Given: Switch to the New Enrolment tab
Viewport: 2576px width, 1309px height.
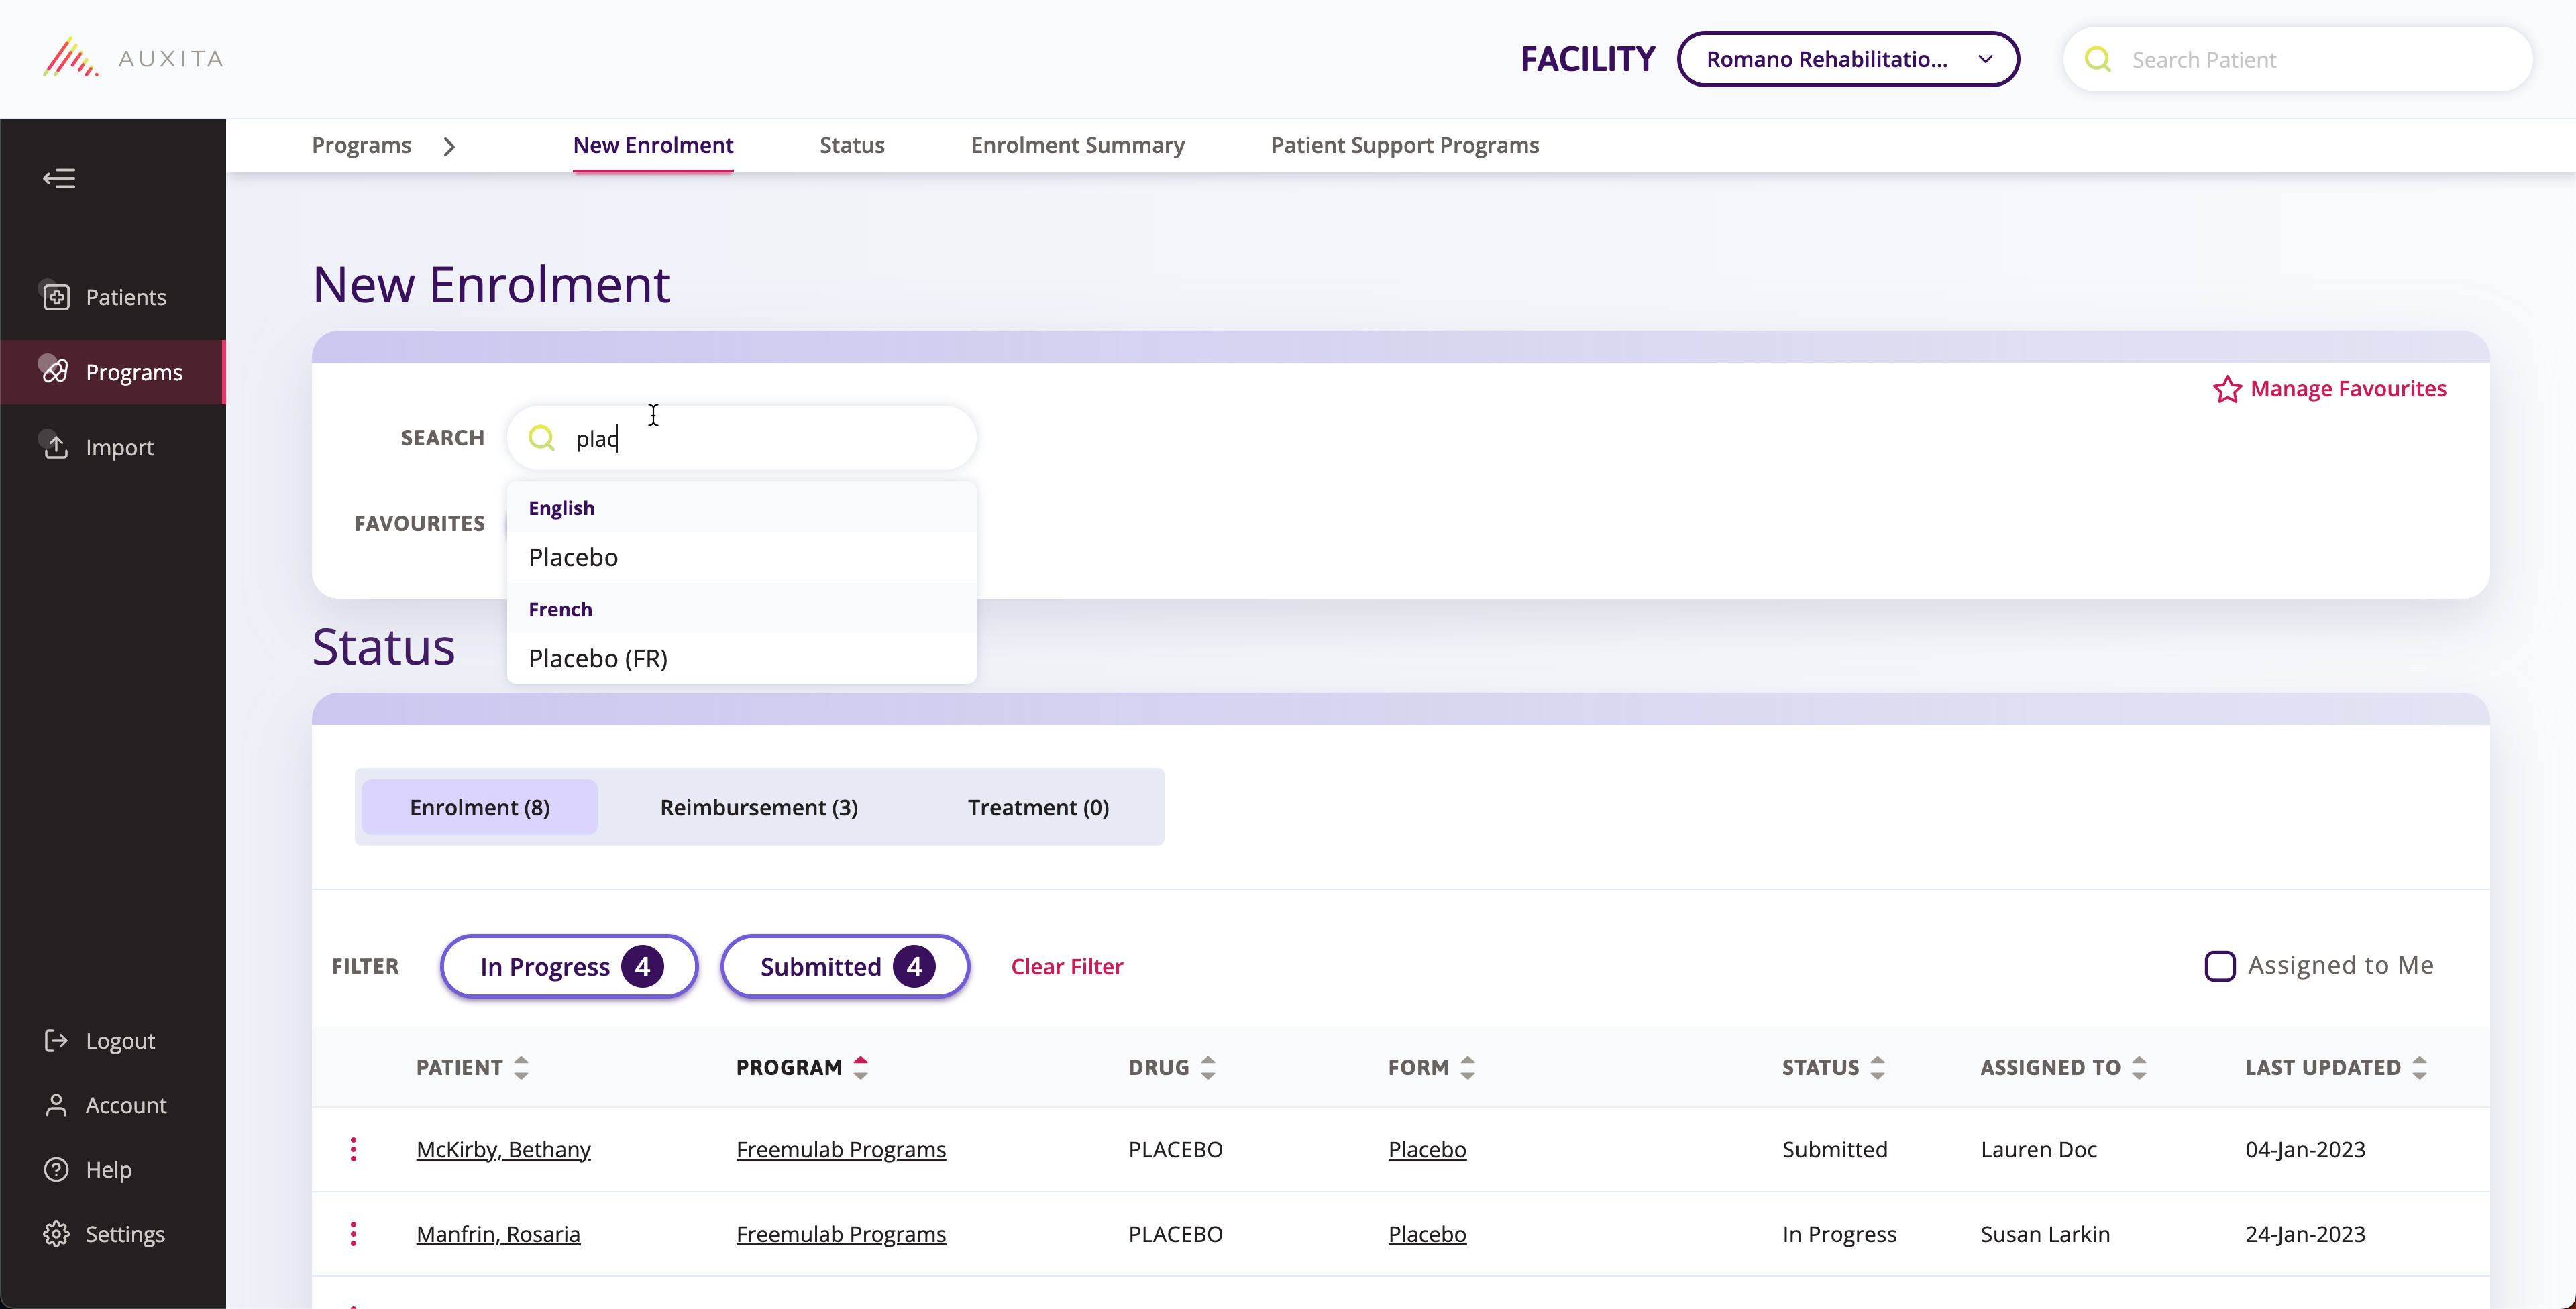Looking at the screenshot, I should pyautogui.click(x=653, y=145).
